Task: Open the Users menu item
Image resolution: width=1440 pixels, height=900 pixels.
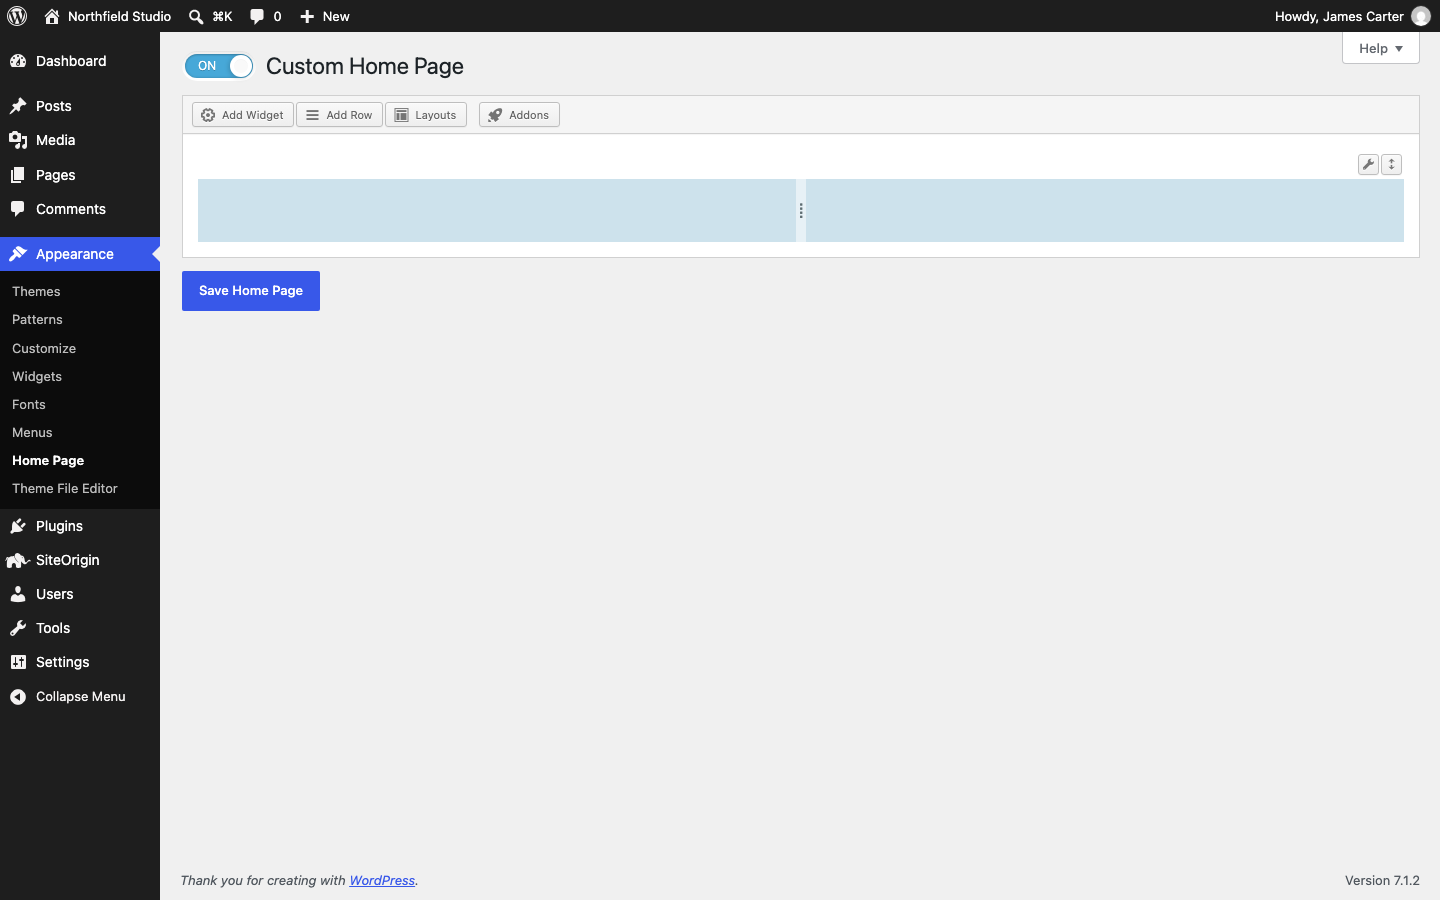Action: tap(80, 594)
